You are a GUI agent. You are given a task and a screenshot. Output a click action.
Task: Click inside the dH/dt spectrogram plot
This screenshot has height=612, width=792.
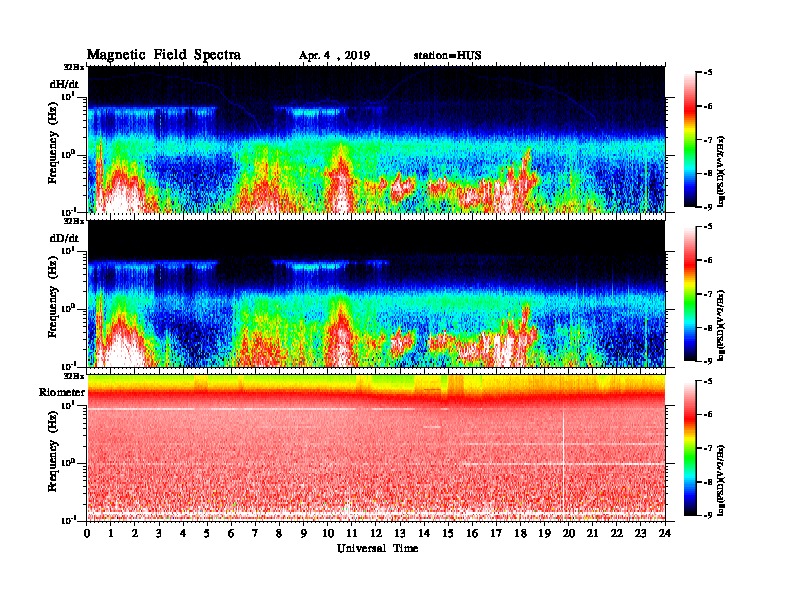coord(376,139)
